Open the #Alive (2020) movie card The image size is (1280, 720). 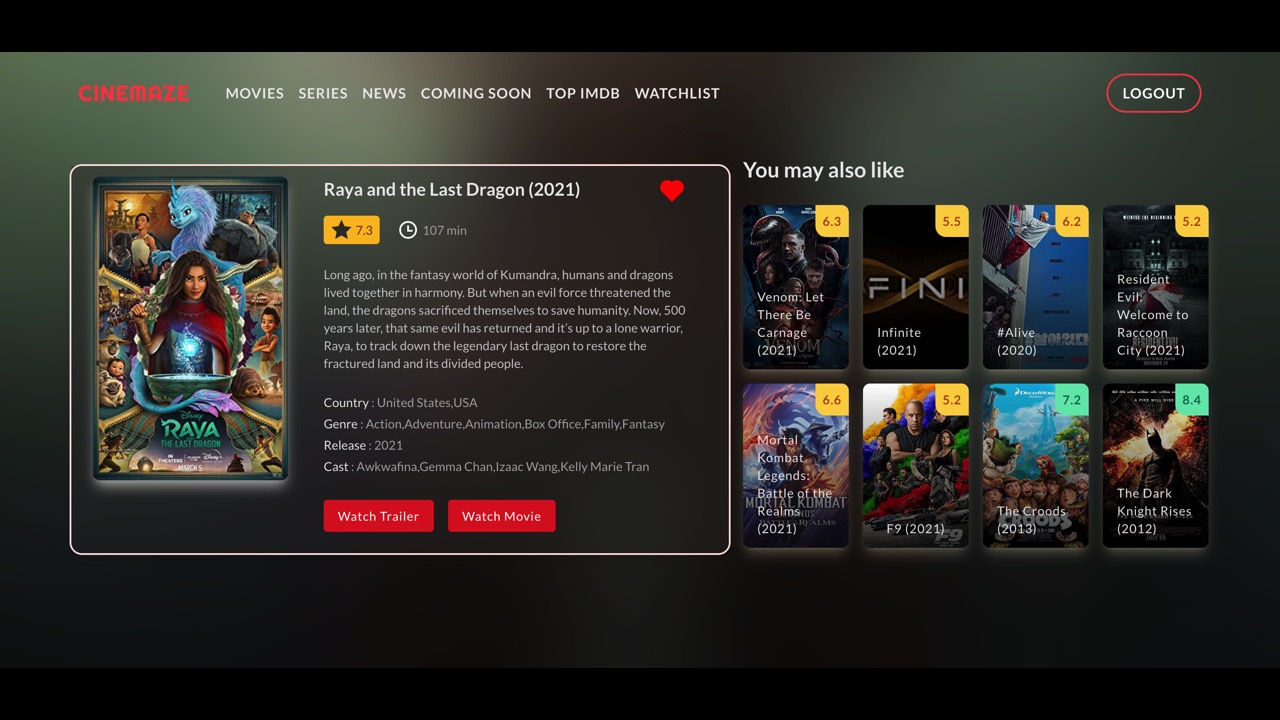1036,287
